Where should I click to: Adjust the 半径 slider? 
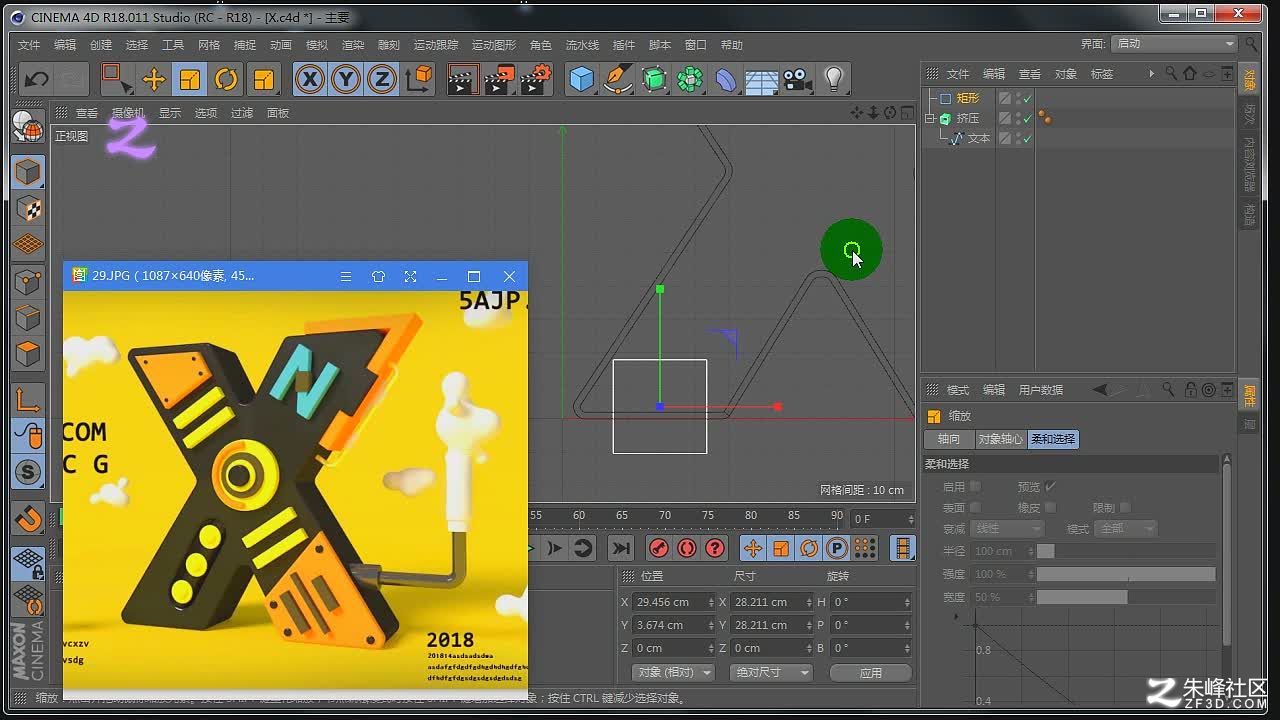(1126, 551)
